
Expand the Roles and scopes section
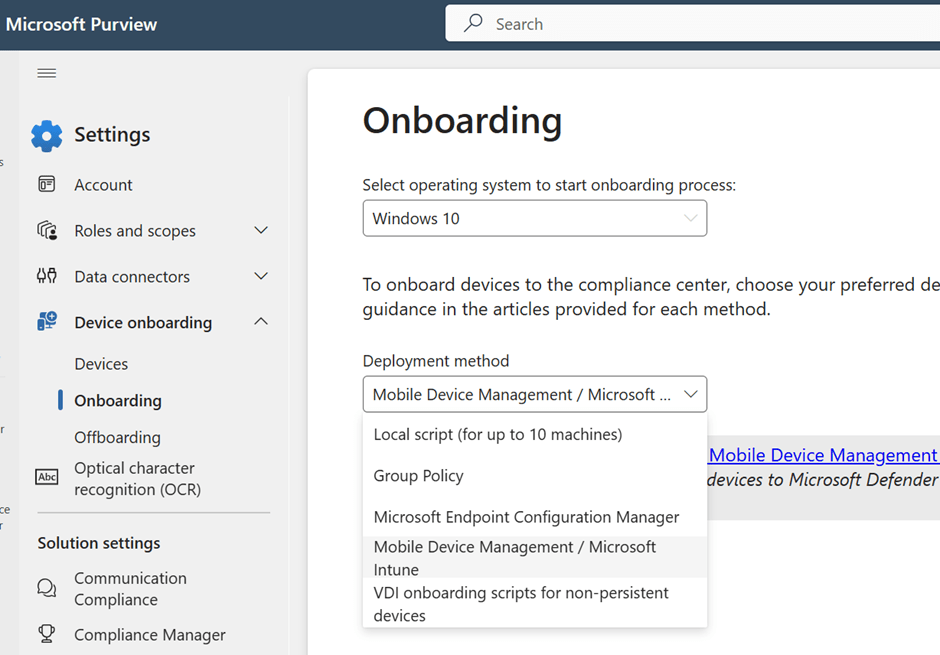(261, 231)
